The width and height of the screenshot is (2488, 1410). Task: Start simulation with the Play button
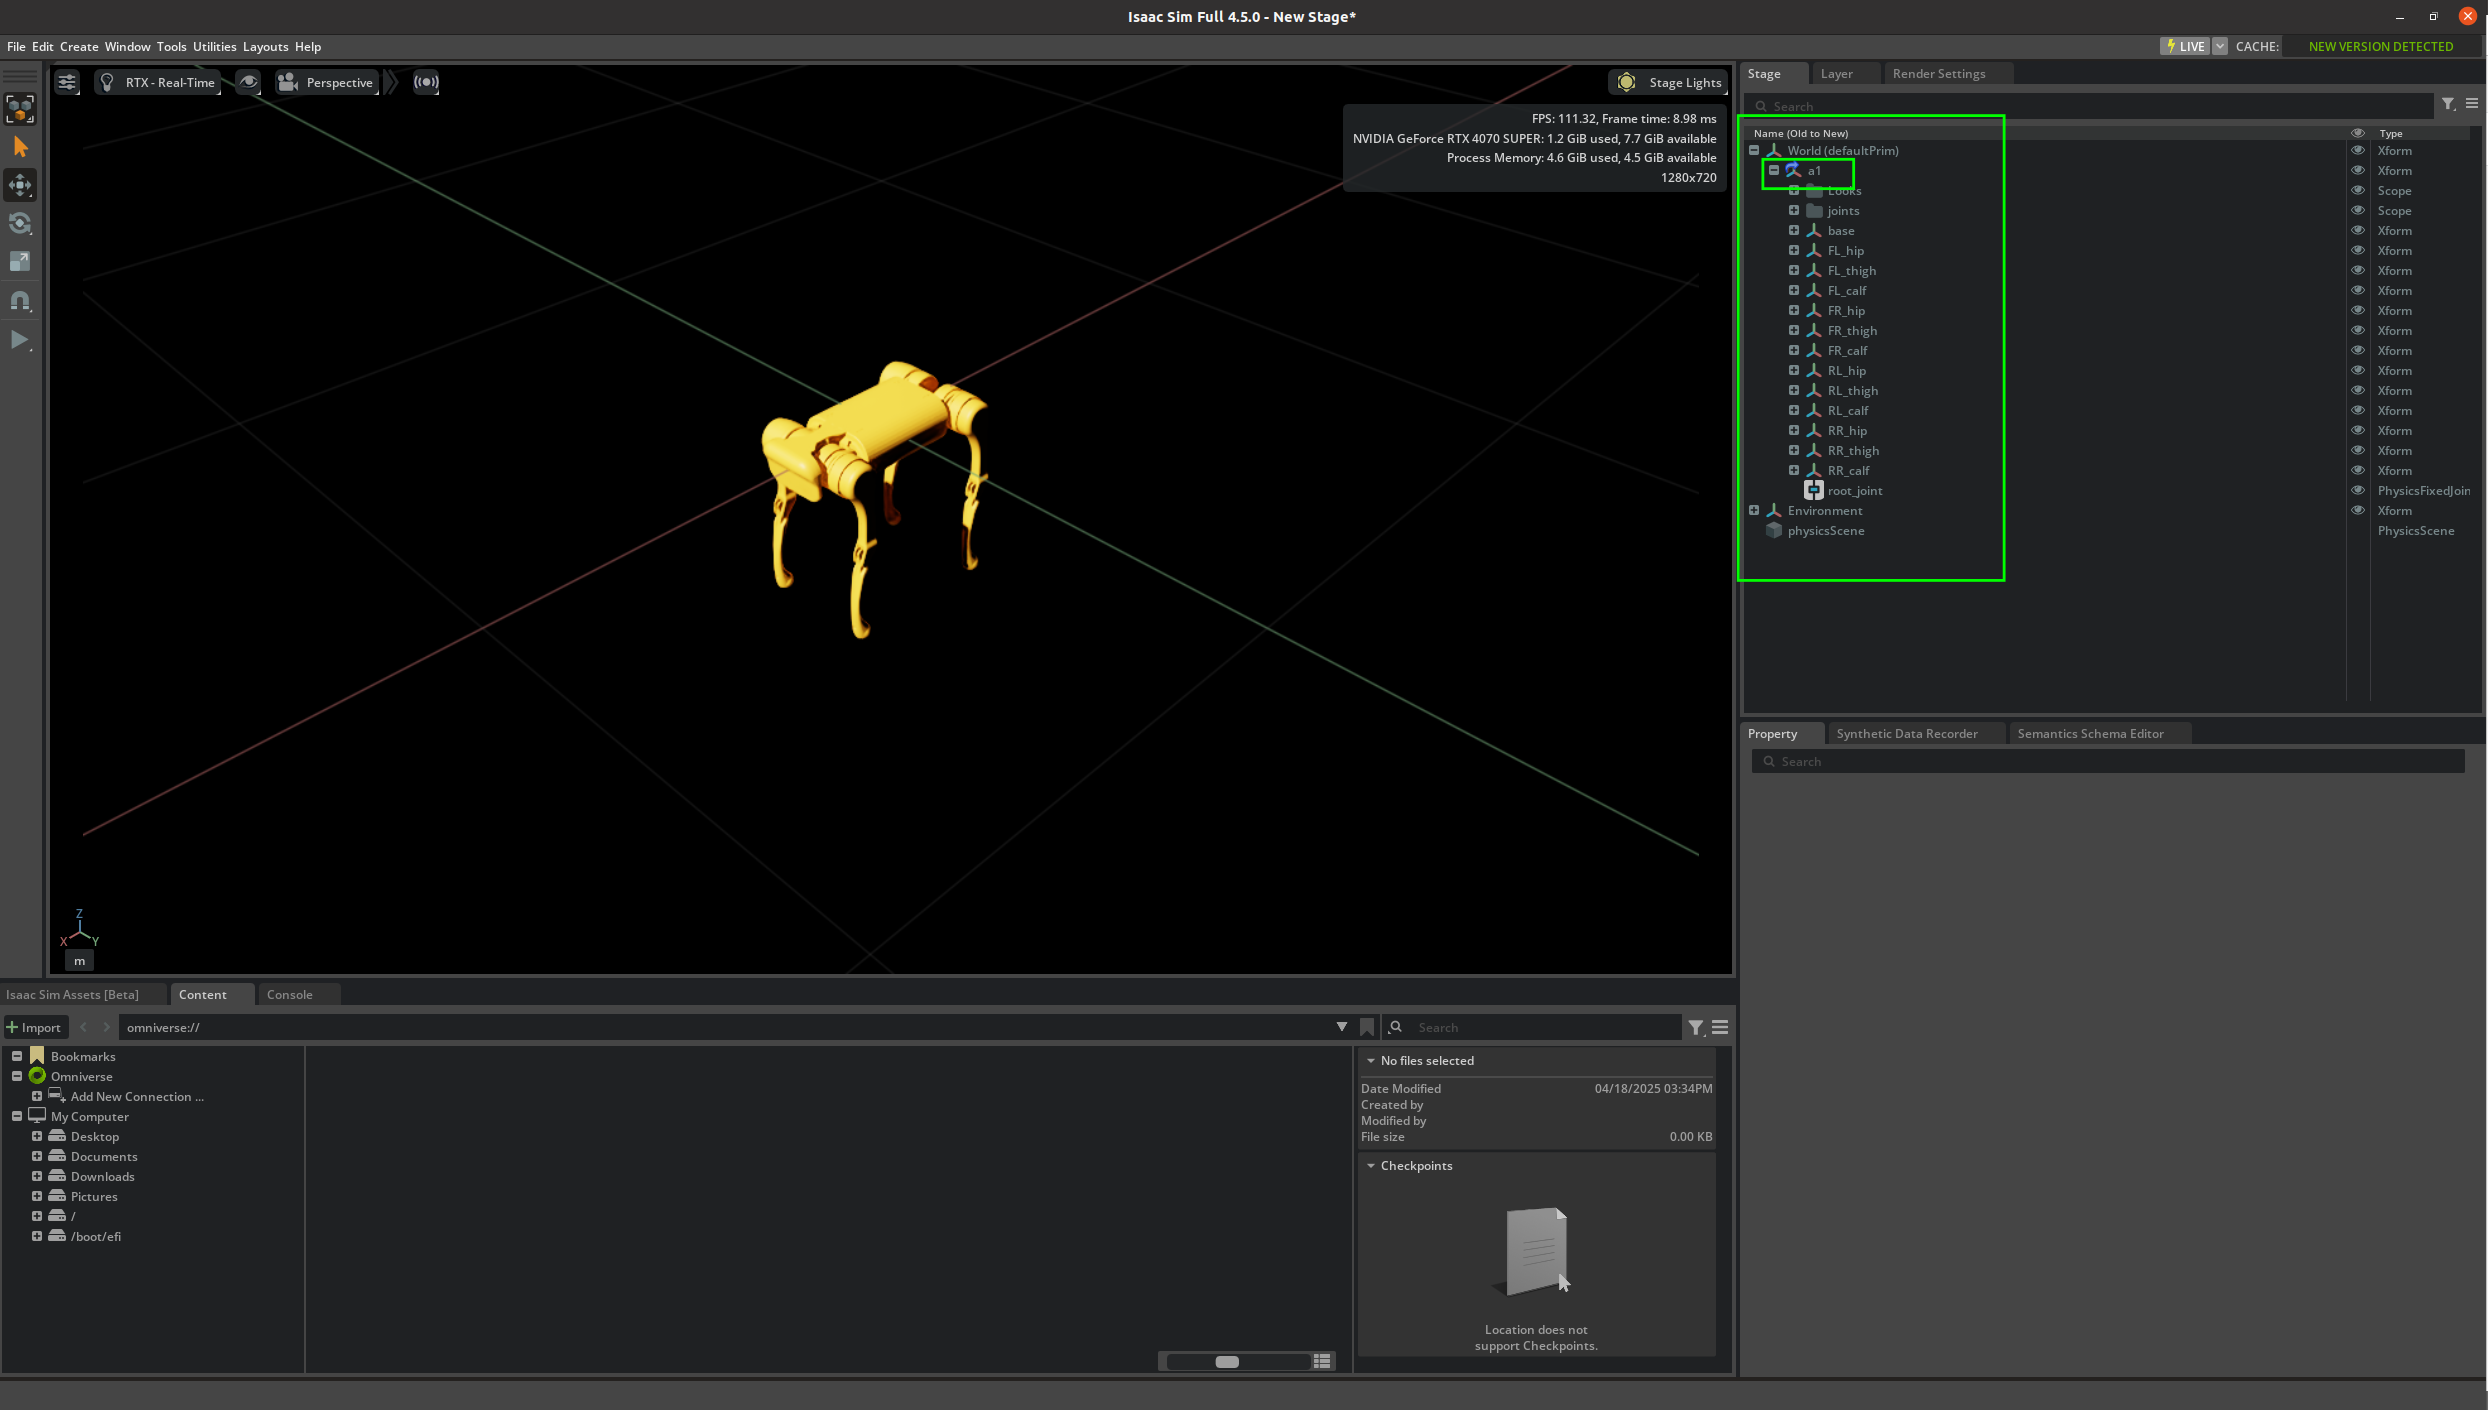click(20, 340)
